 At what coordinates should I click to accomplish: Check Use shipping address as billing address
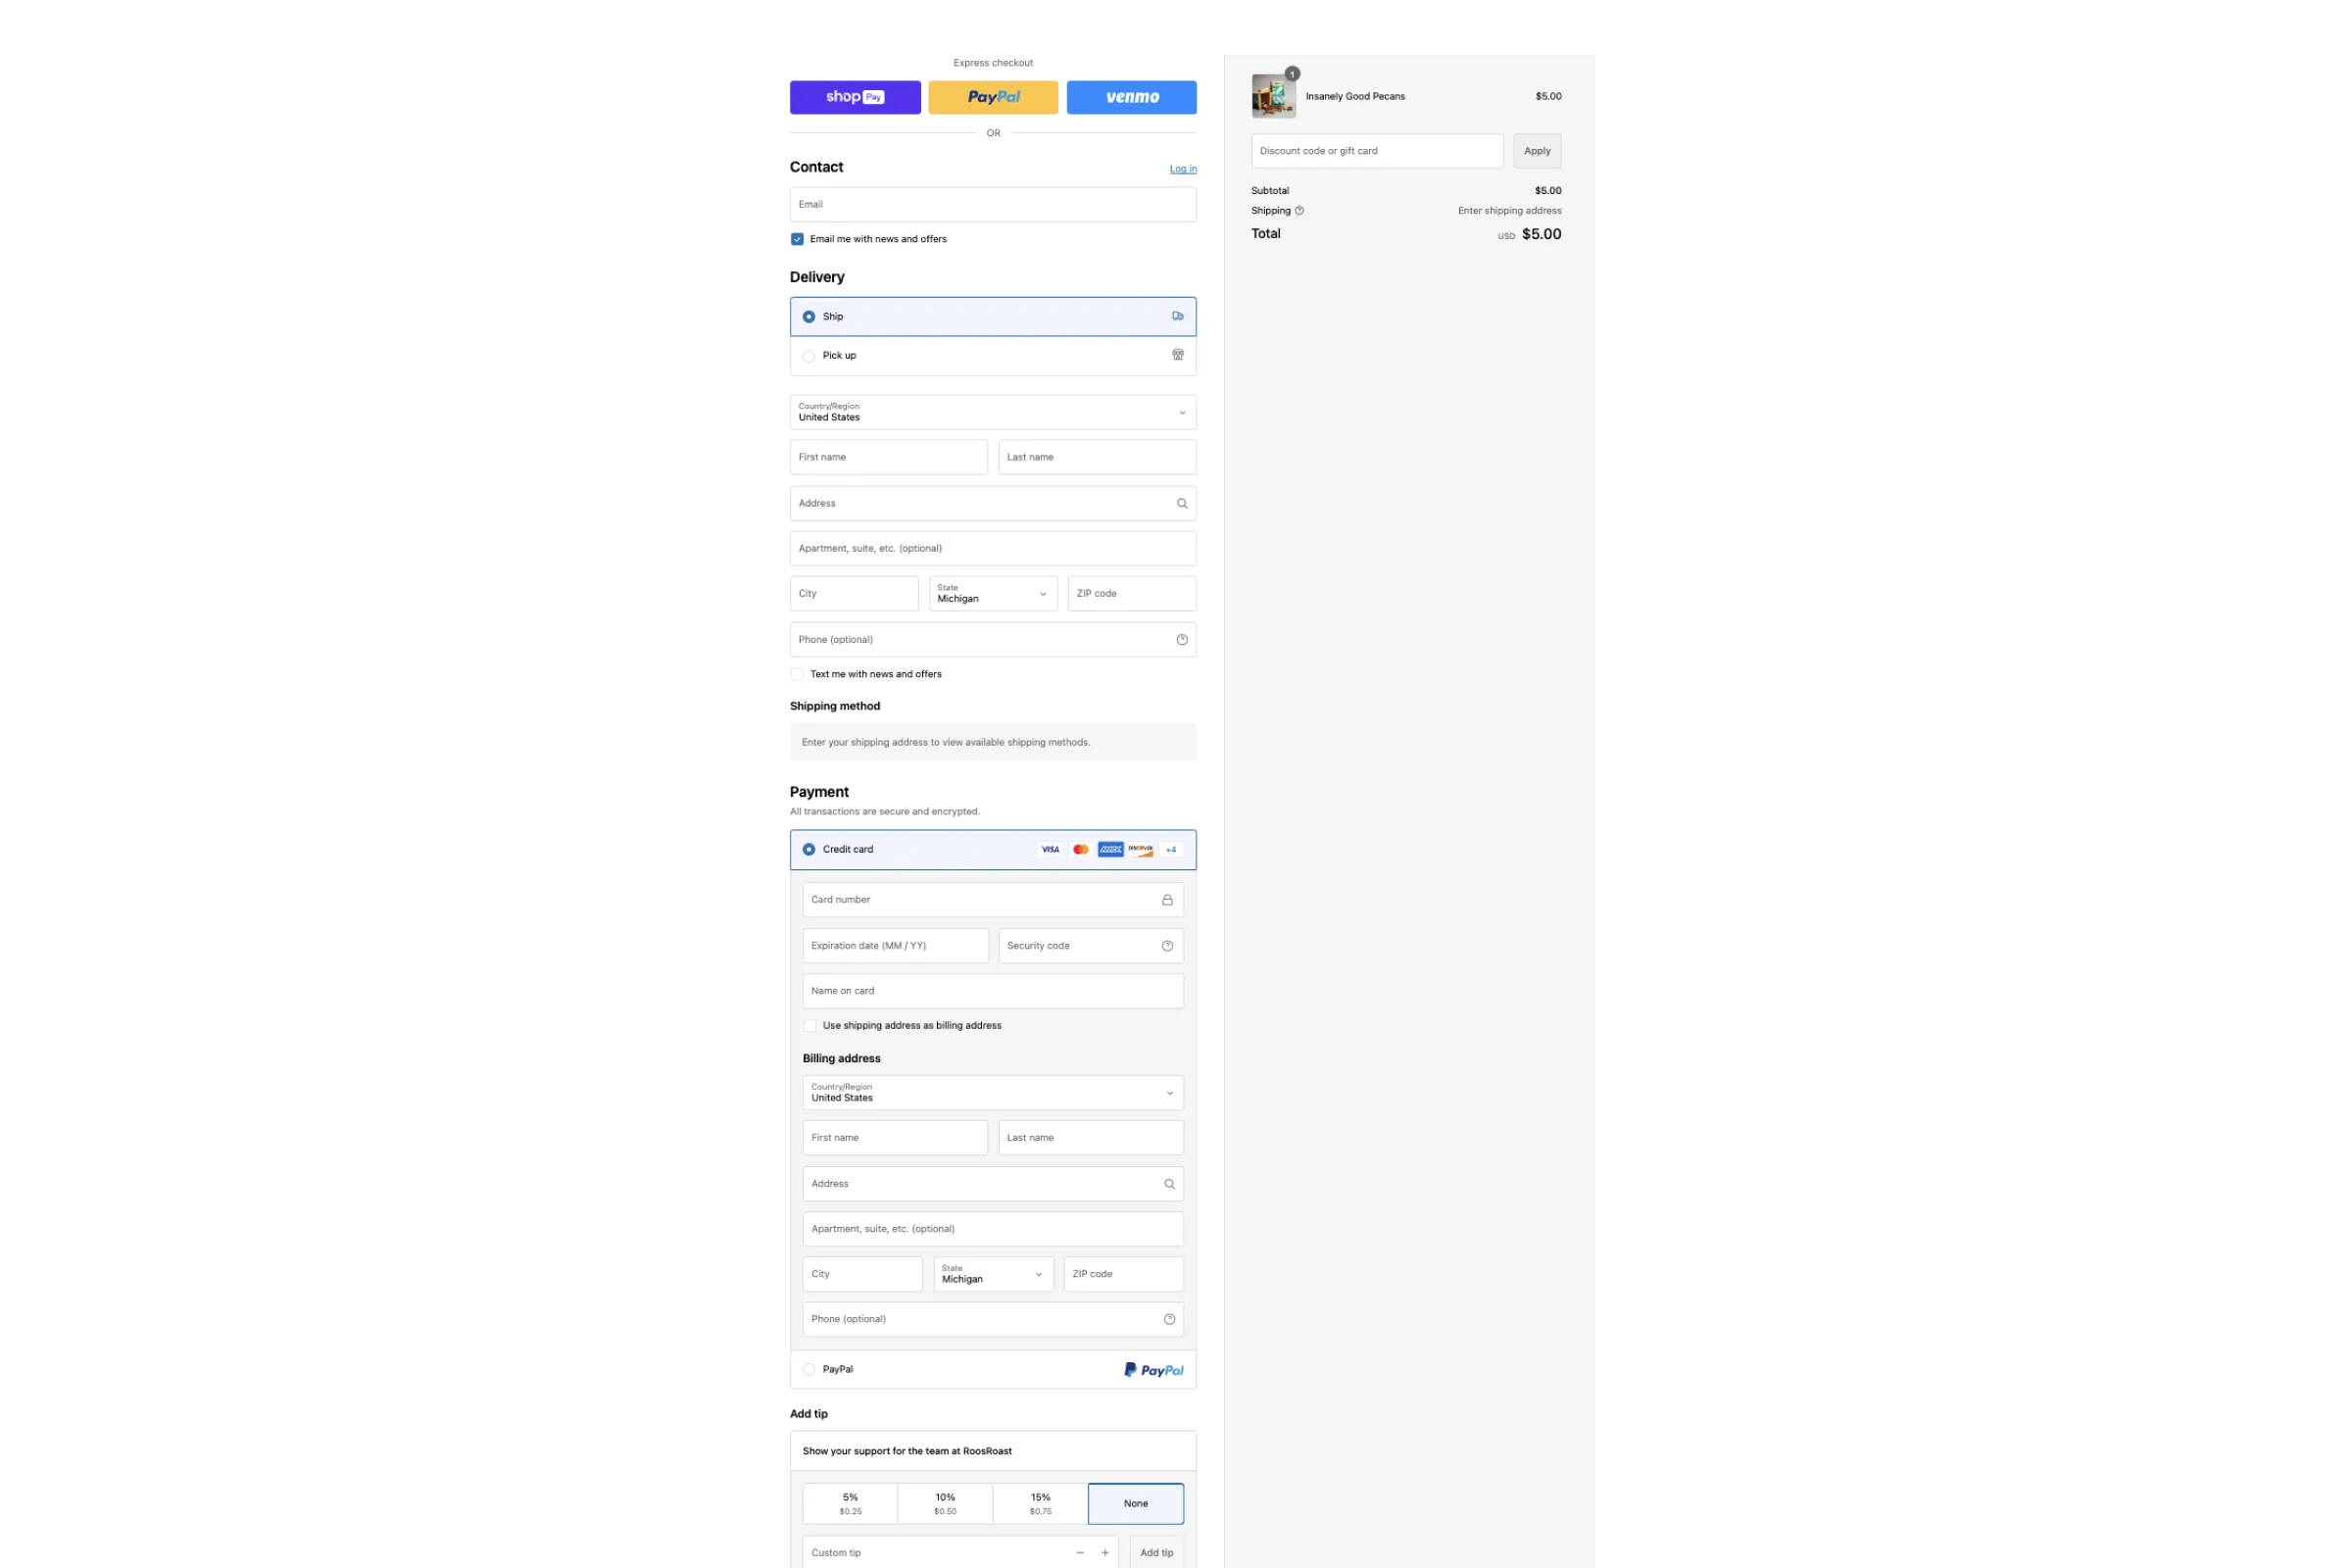[x=809, y=1025]
